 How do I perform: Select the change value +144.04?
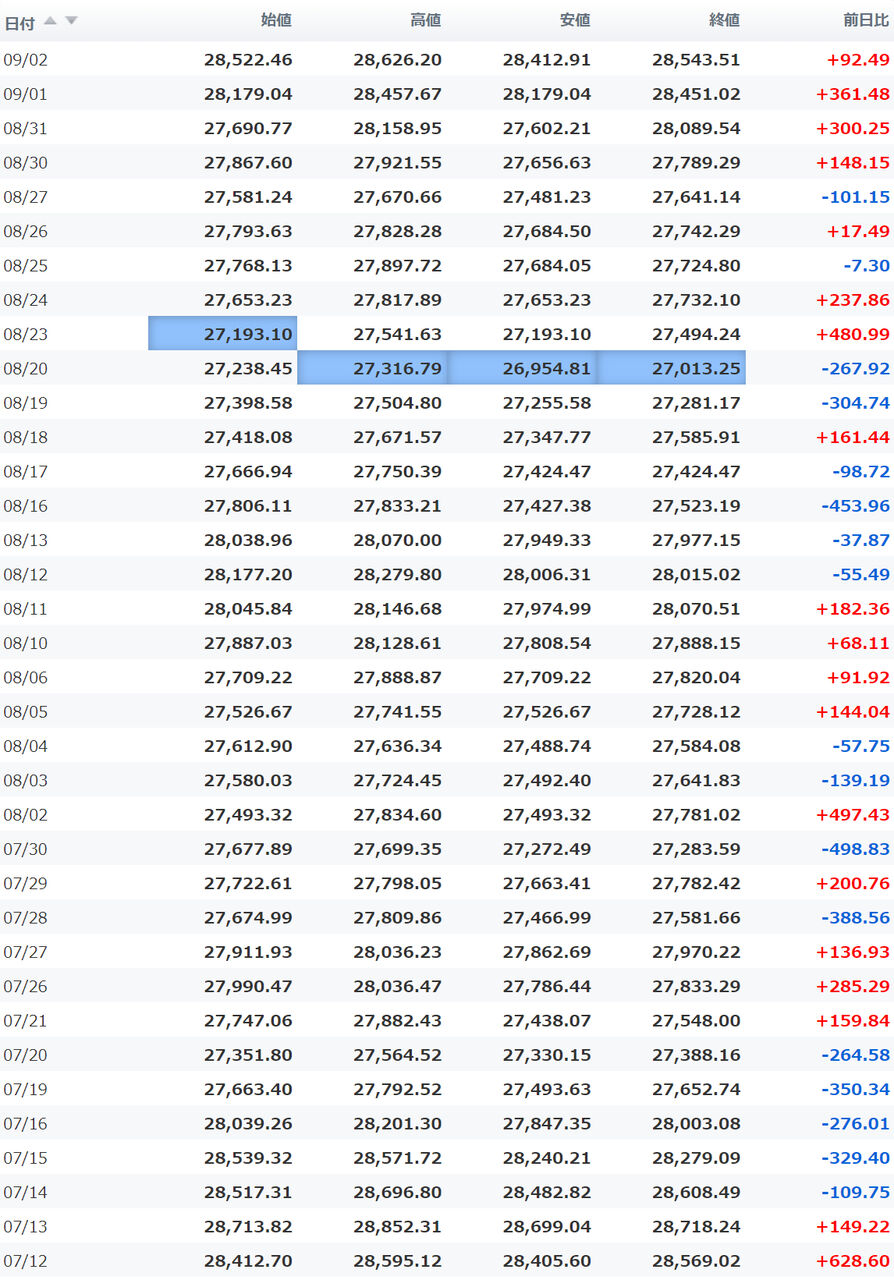pos(853,712)
